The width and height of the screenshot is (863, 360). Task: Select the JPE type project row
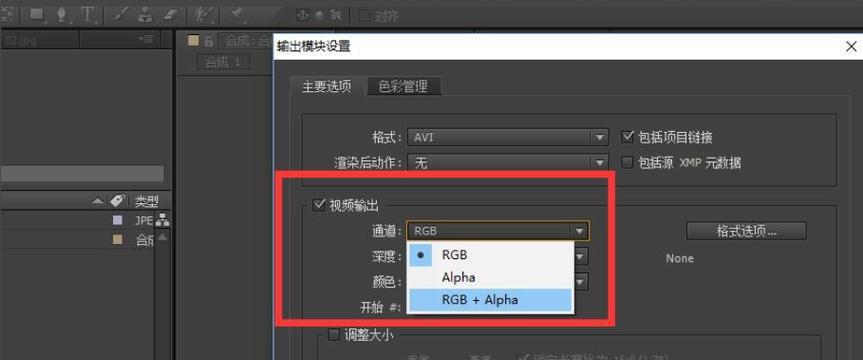click(77, 221)
